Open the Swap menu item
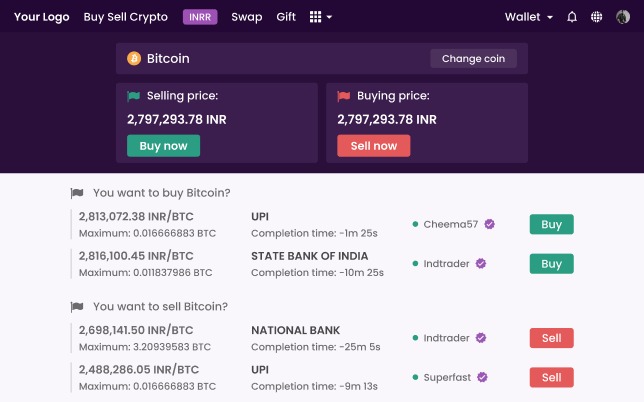Image resolution: width=644 pixels, height=402 pixels. [x=247, y=17]
